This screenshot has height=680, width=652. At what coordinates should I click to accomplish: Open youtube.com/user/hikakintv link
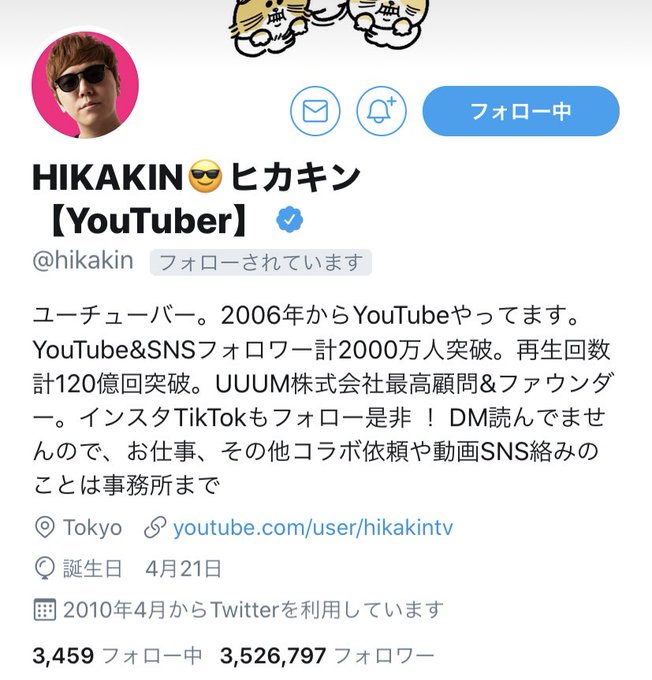pyautogui.click(x=313, y=528)
